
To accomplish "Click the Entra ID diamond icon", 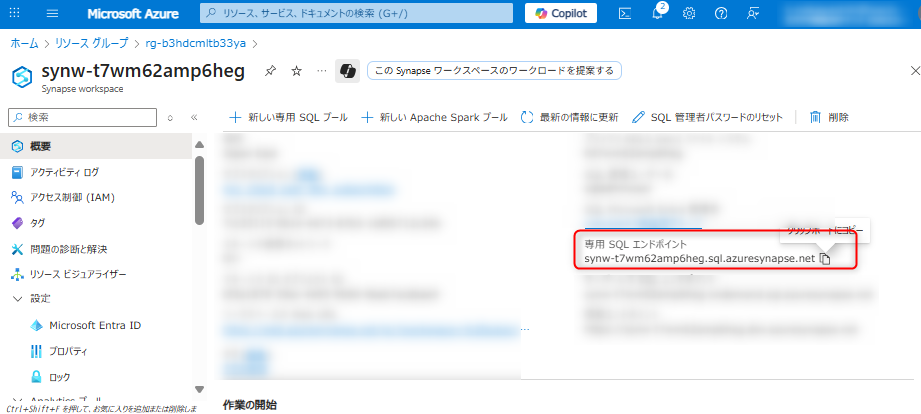I will (x=36, y=325).
